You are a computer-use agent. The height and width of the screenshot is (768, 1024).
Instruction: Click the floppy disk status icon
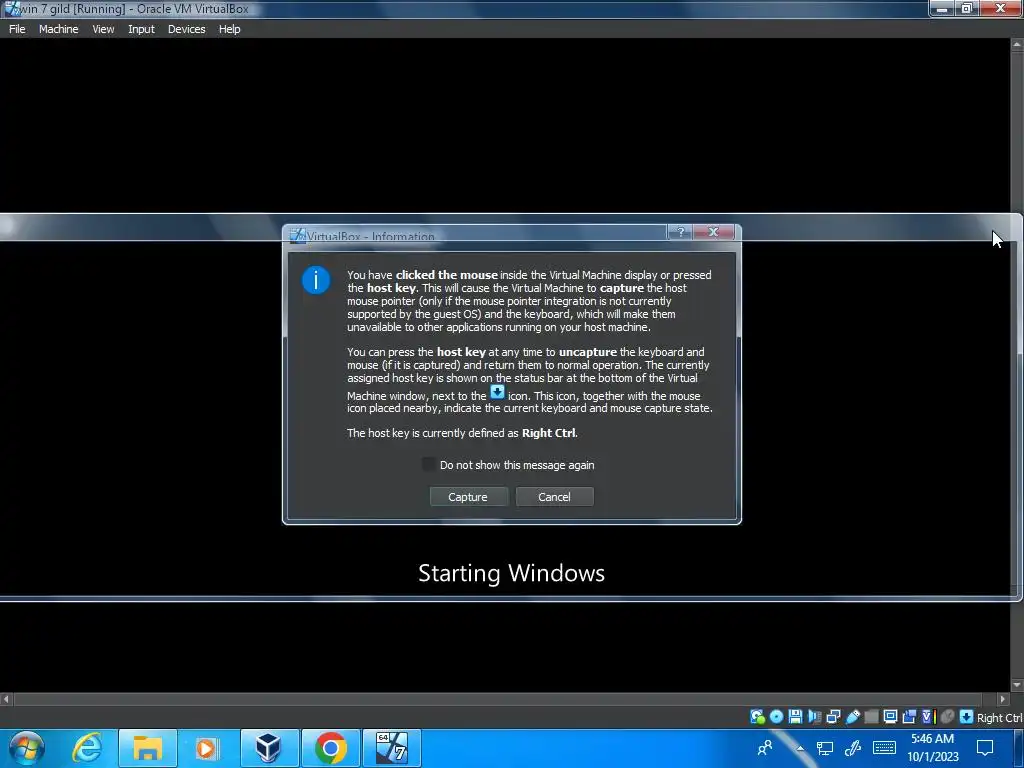pos(795,716)
